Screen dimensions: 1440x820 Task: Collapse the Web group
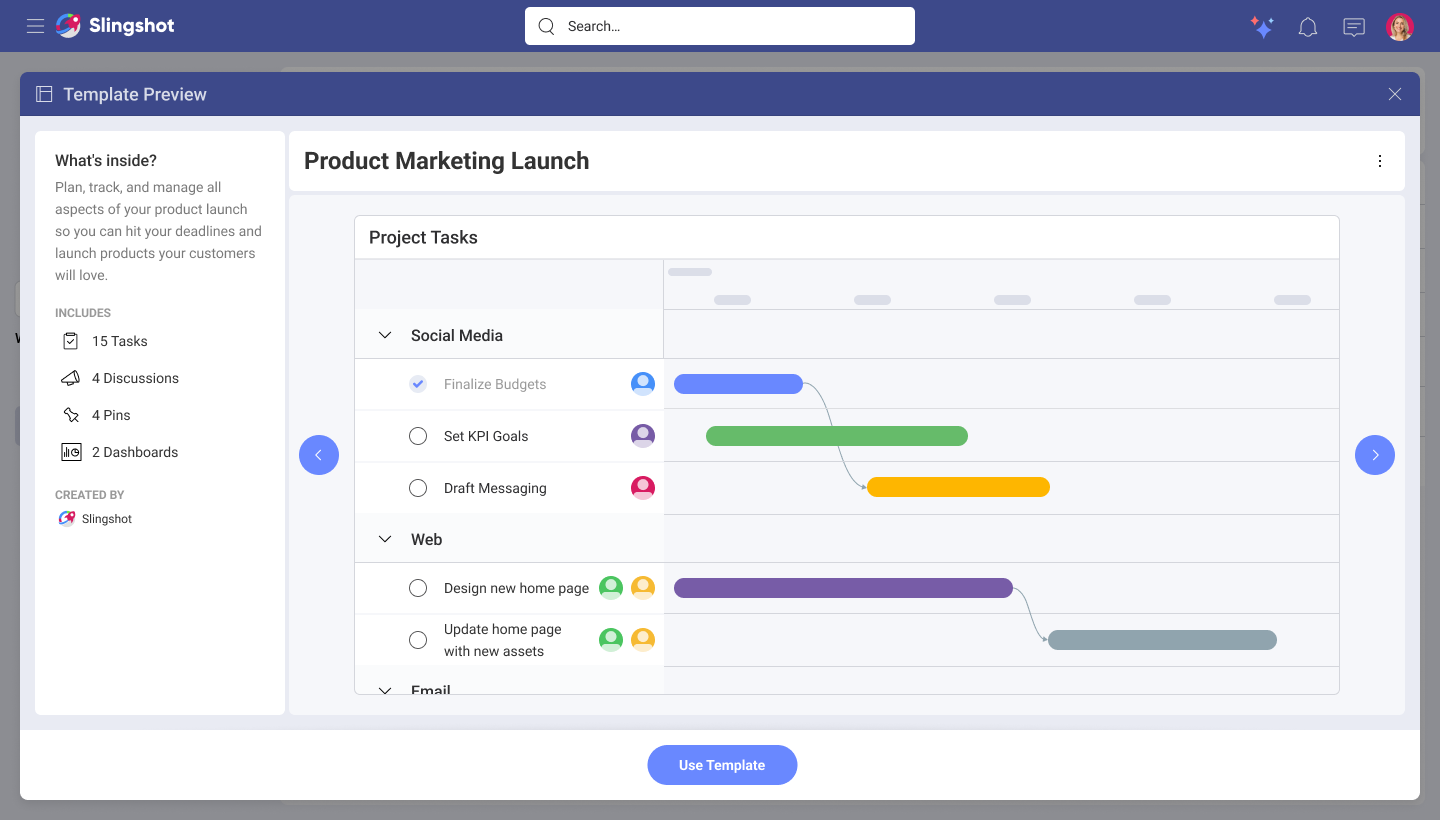click(385, 539)
